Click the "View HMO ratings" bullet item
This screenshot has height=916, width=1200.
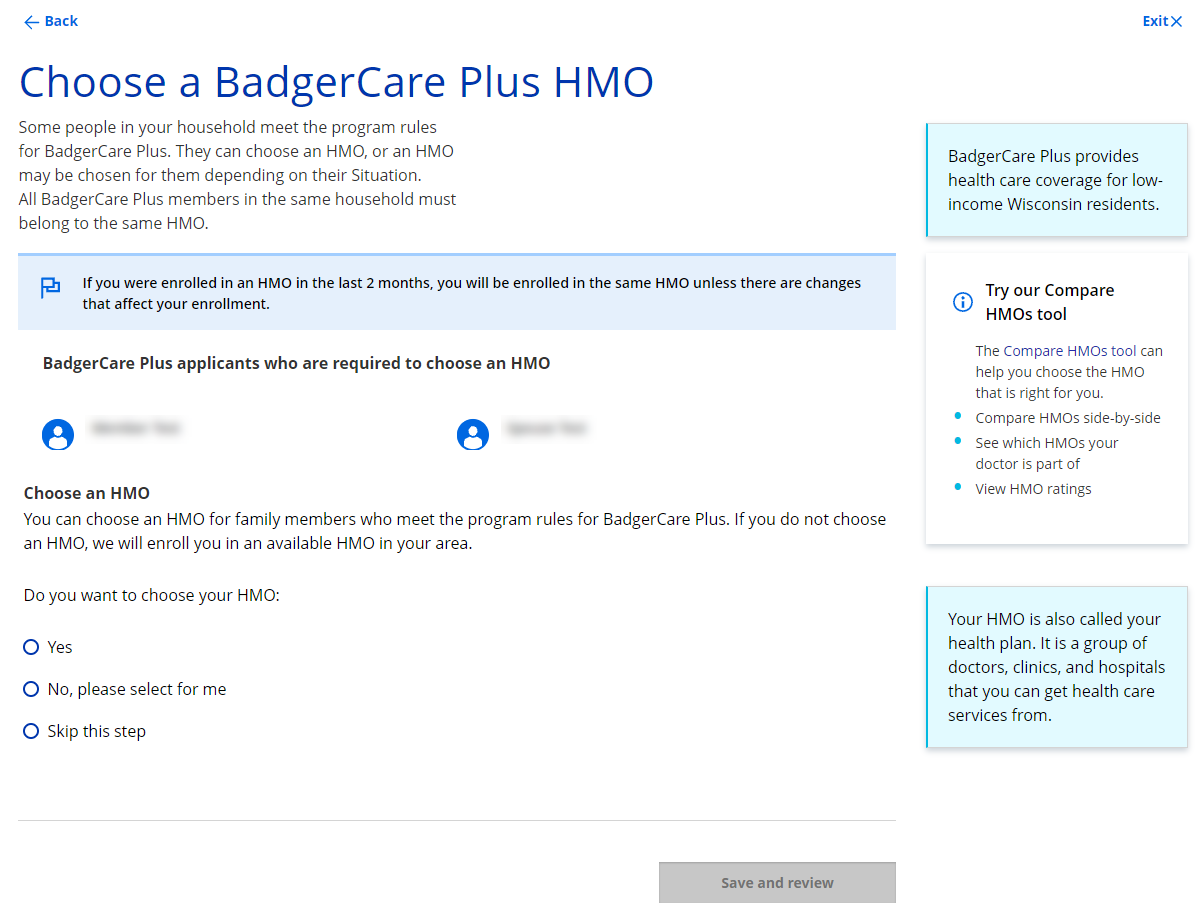1033,489
